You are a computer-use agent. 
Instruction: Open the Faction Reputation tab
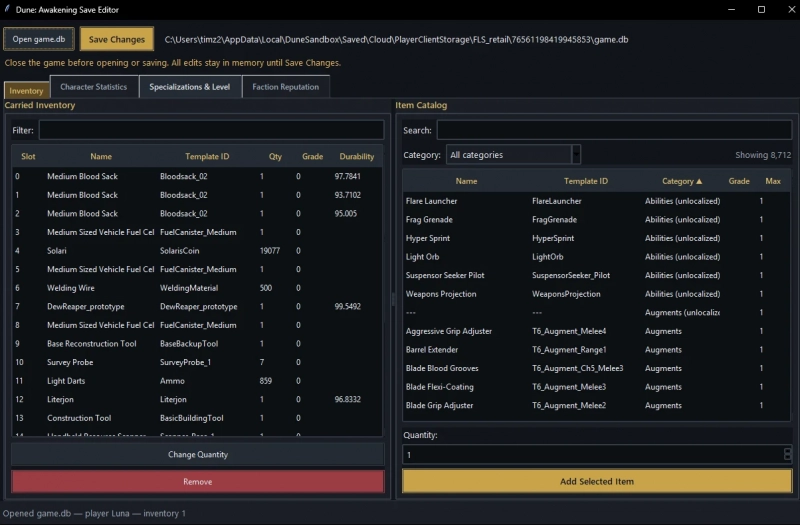(286, 87)
